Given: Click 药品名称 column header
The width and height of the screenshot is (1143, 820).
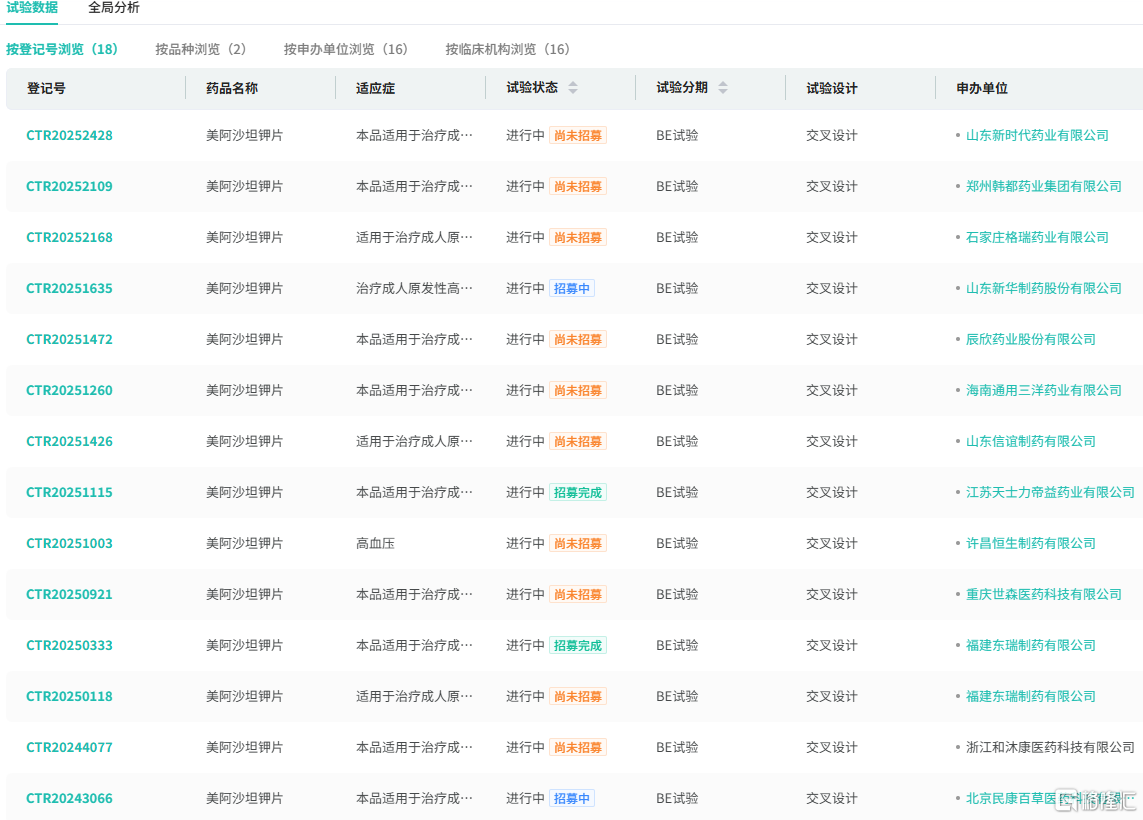Looking at the screenshot, I should pos(232,88).
